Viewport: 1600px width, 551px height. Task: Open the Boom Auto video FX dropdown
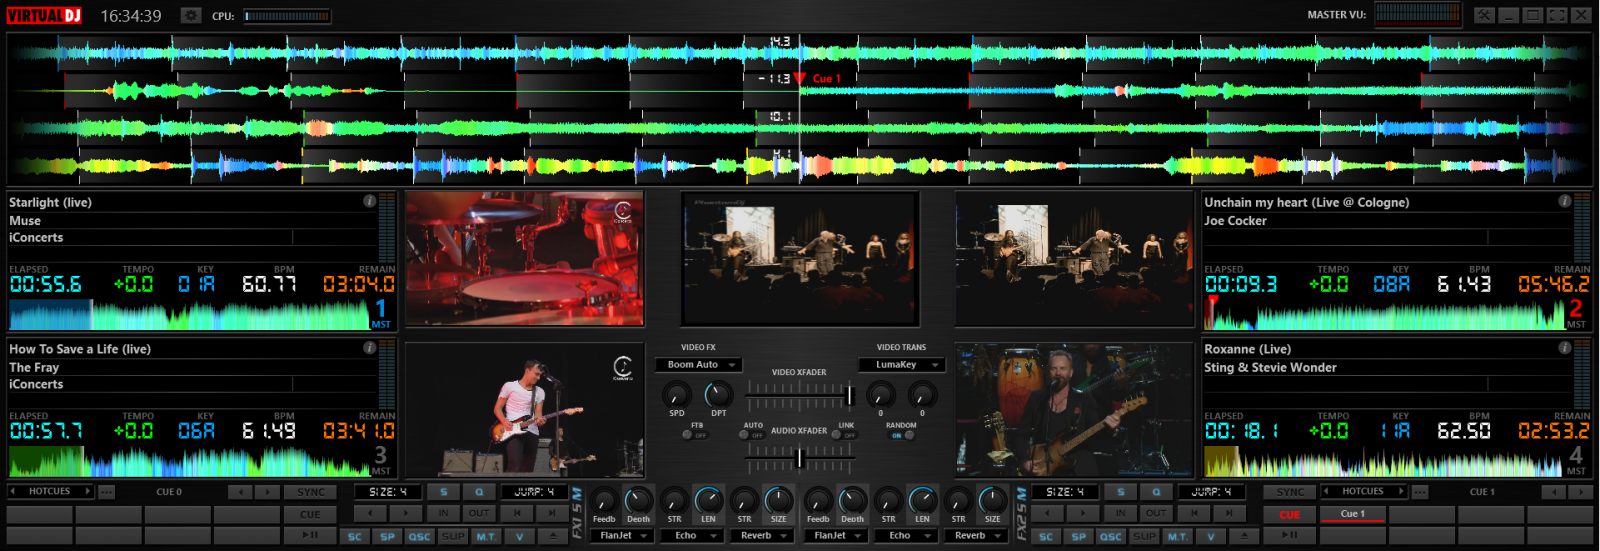(698, 365)
